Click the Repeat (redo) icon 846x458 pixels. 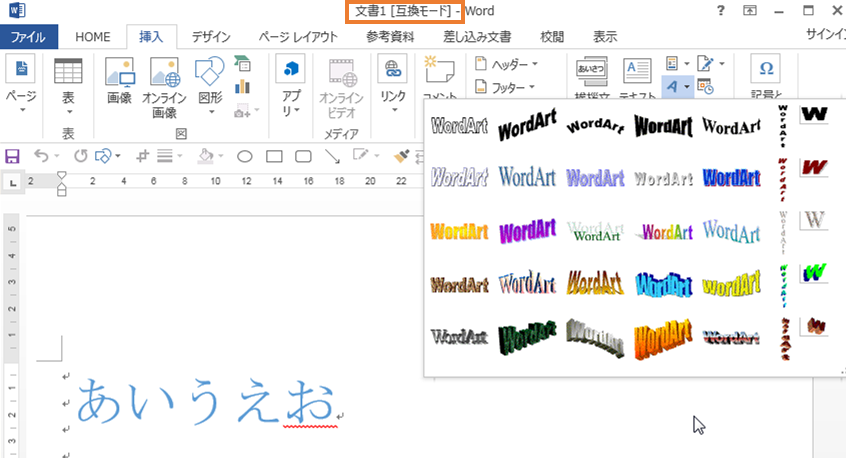coord(80,156)
